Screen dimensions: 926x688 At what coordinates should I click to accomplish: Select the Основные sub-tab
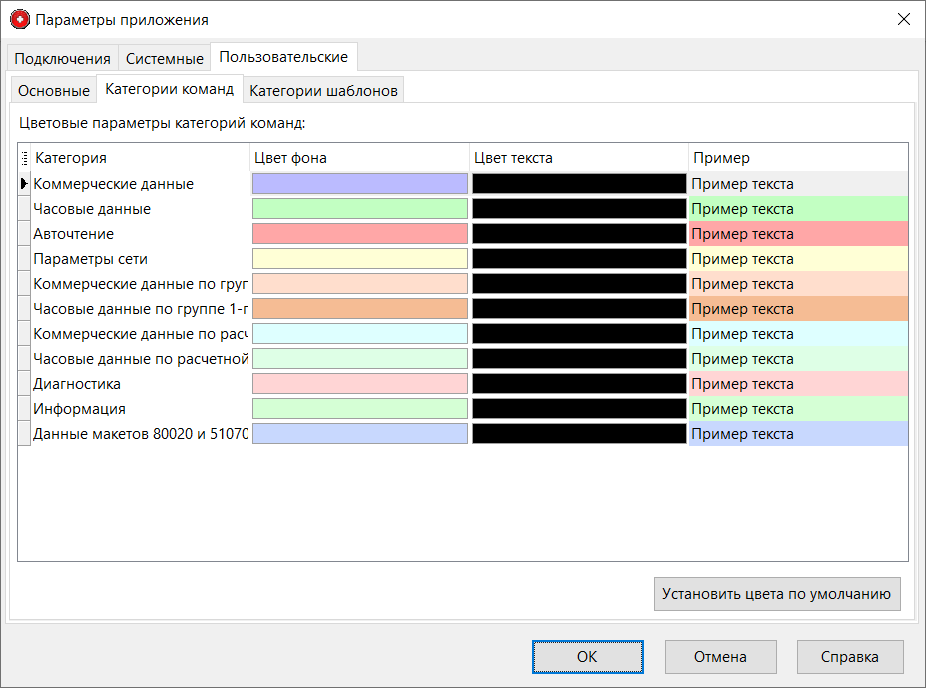pos(54,91)
